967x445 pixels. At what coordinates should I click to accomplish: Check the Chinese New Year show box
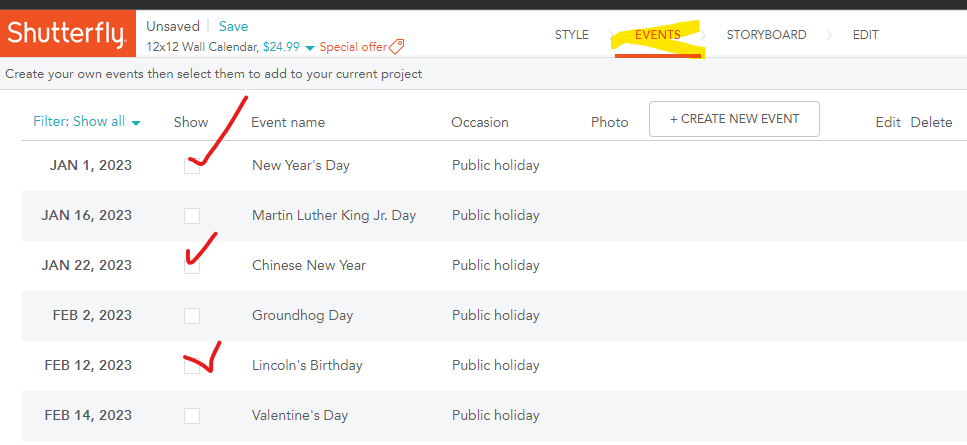click(192, 266)
